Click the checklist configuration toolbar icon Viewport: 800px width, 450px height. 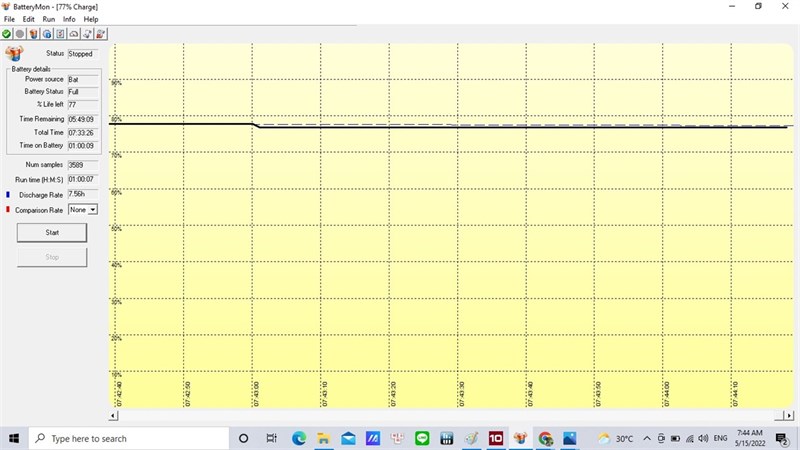point(60,34)
